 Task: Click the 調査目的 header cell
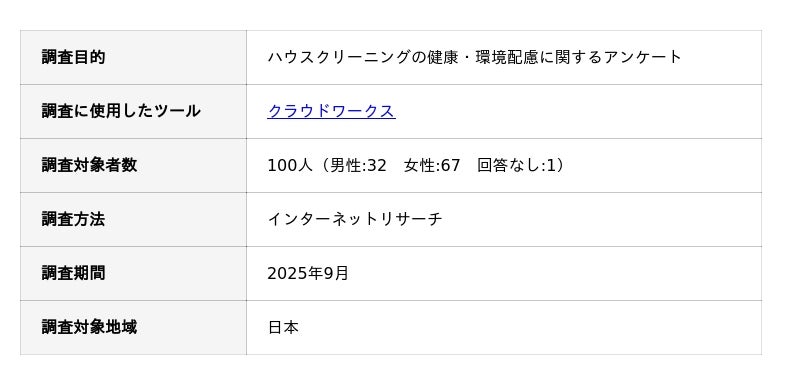tap(133, 58)
